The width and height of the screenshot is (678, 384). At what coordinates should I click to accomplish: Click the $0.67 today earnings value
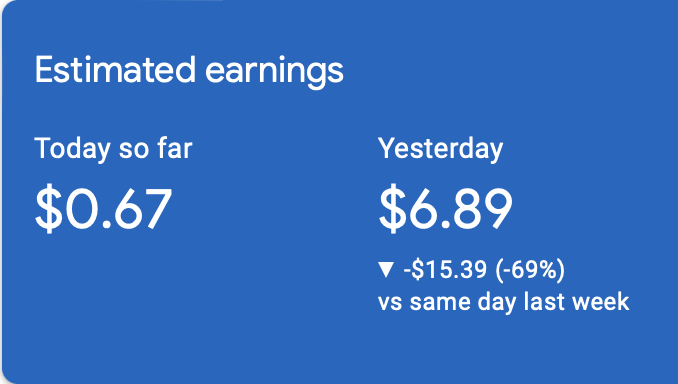[x=103, y=208]
